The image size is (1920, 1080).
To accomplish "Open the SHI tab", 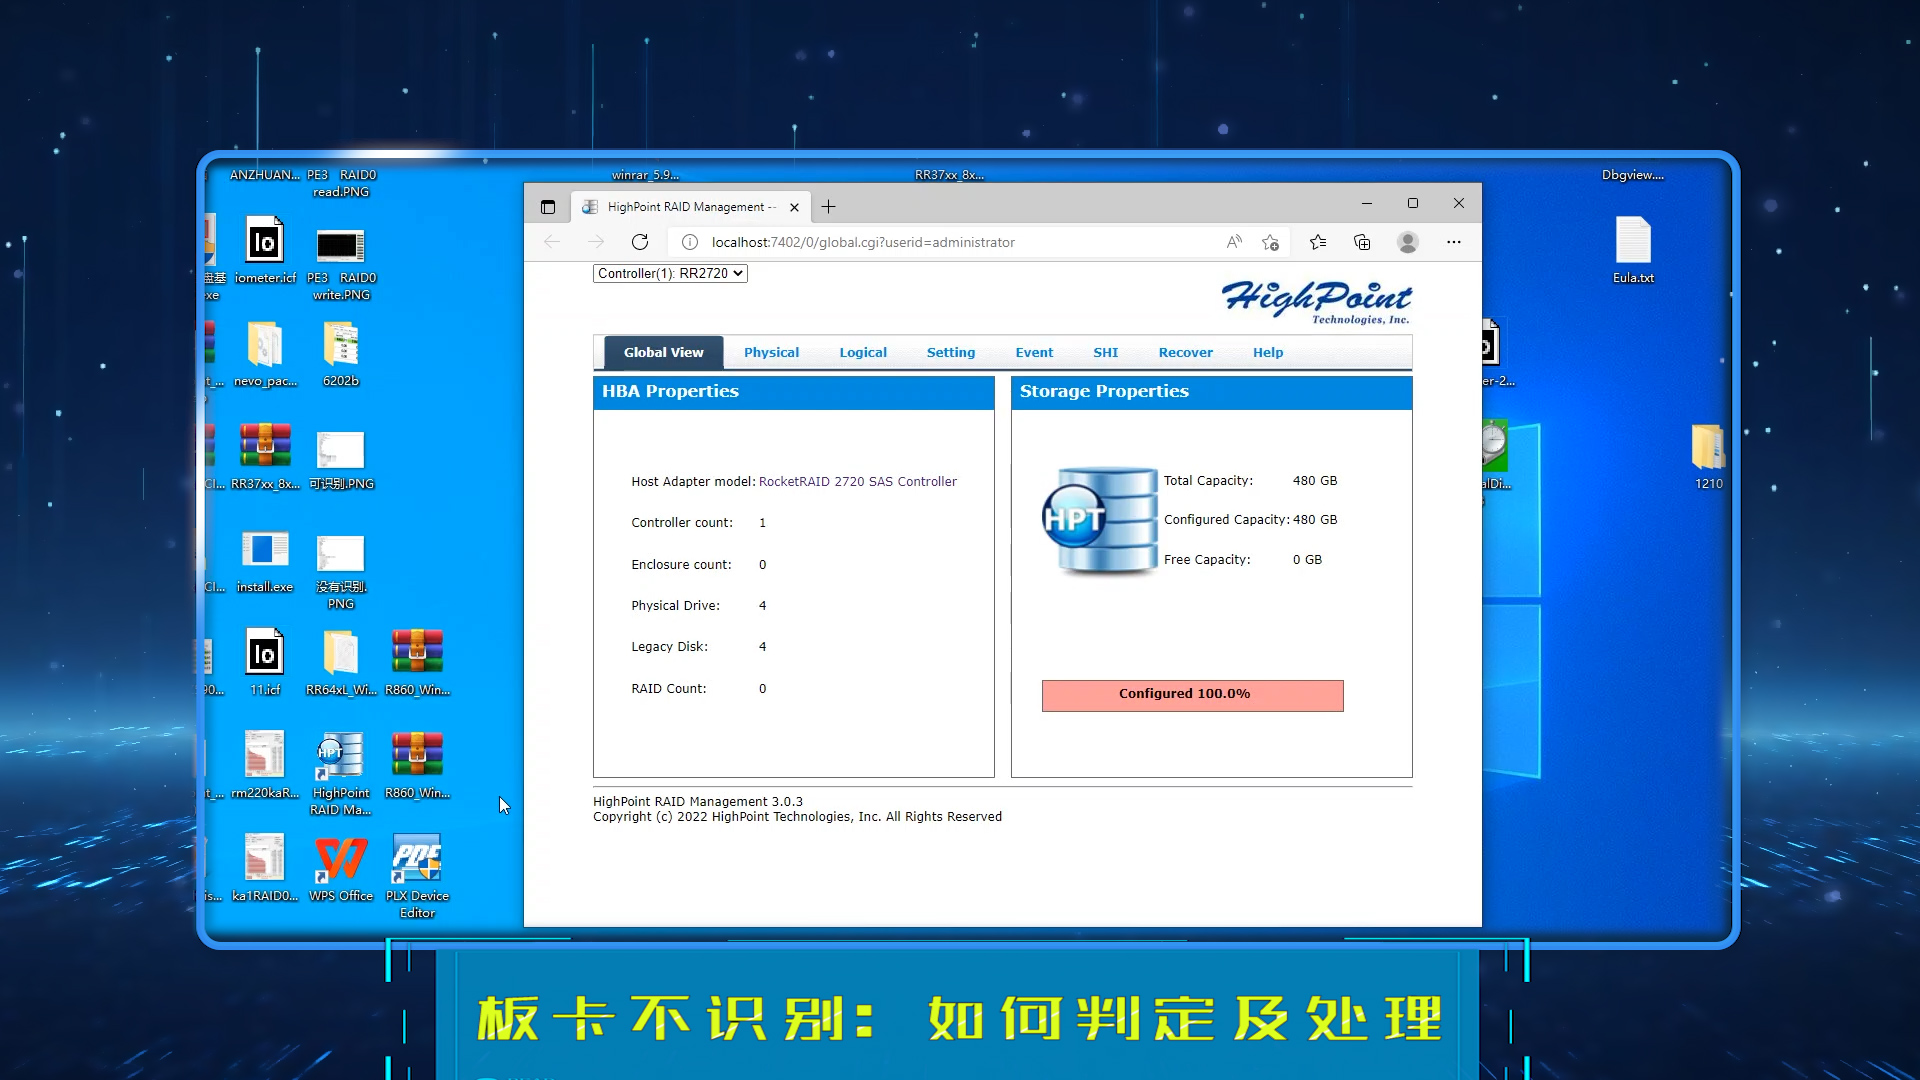I will click(x=1105, y=352).
